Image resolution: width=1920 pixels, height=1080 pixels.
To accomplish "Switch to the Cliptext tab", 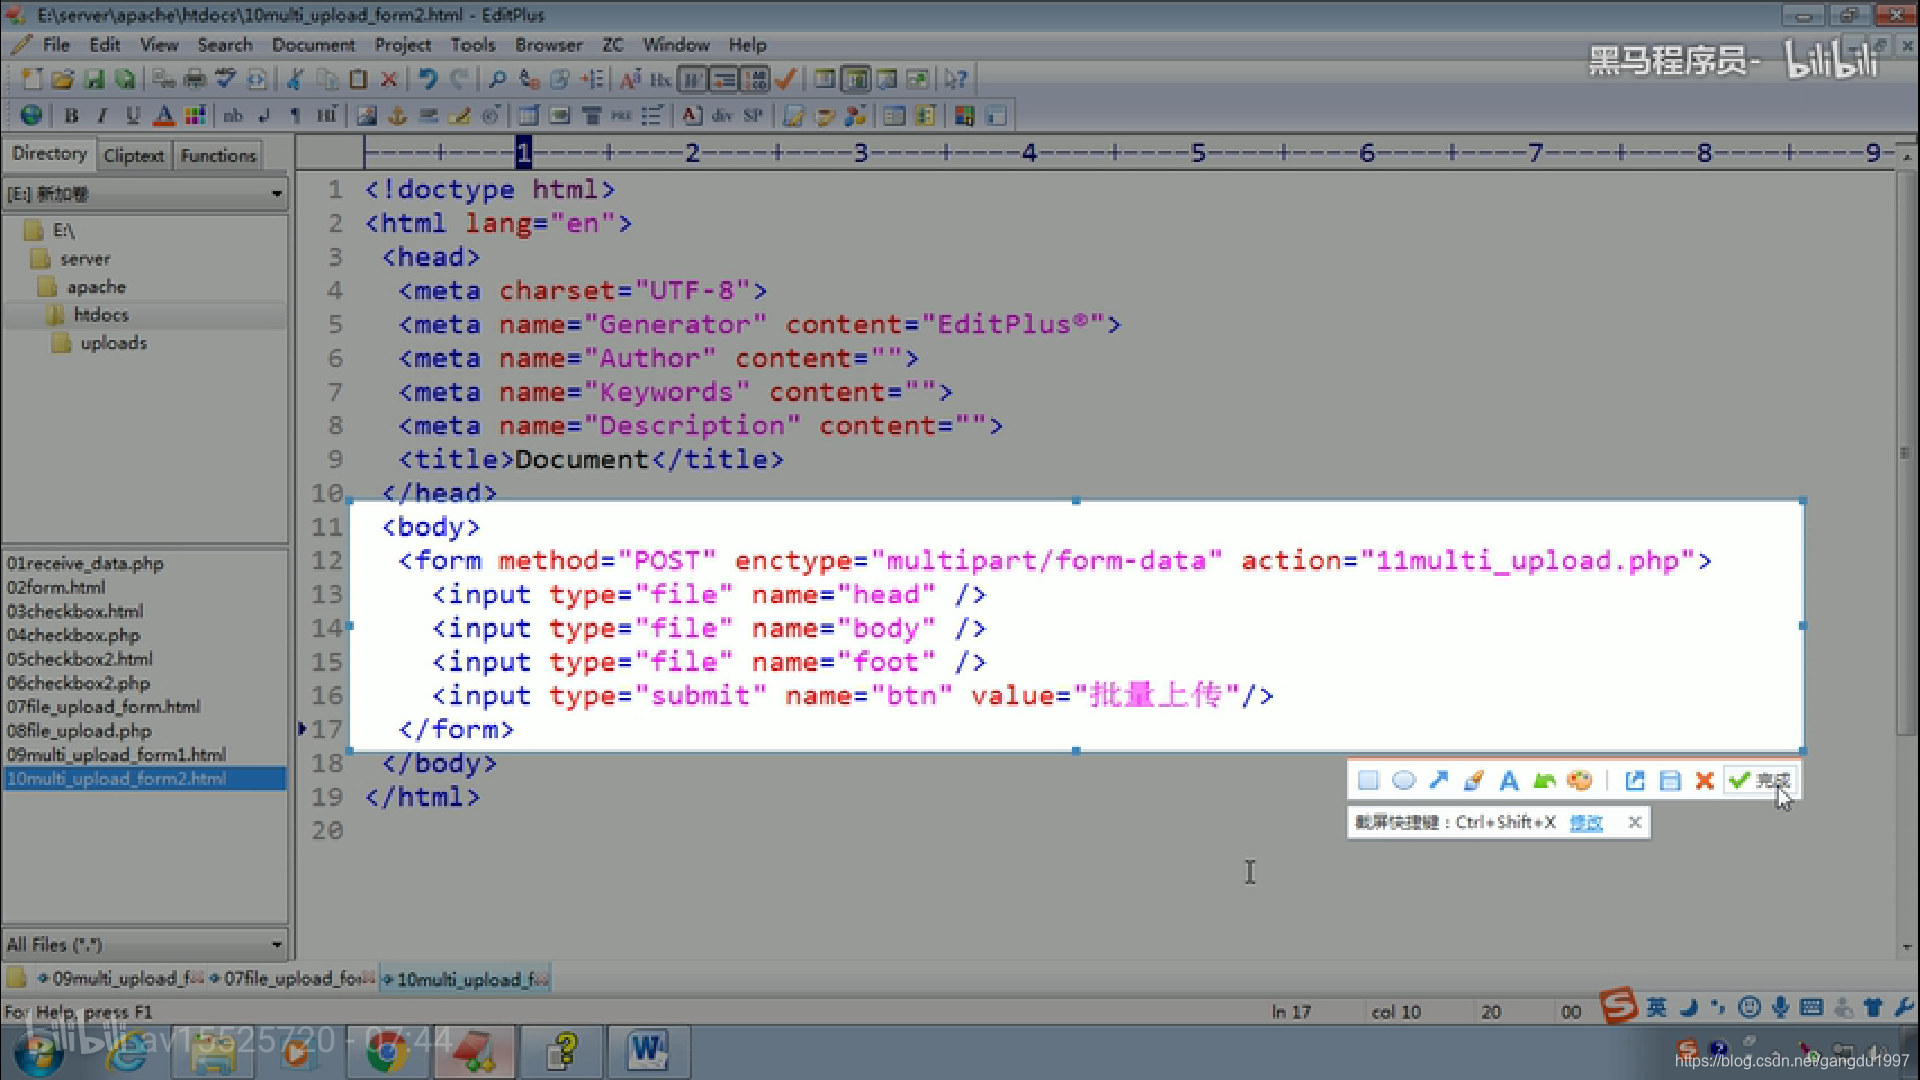I will (133, 156).
